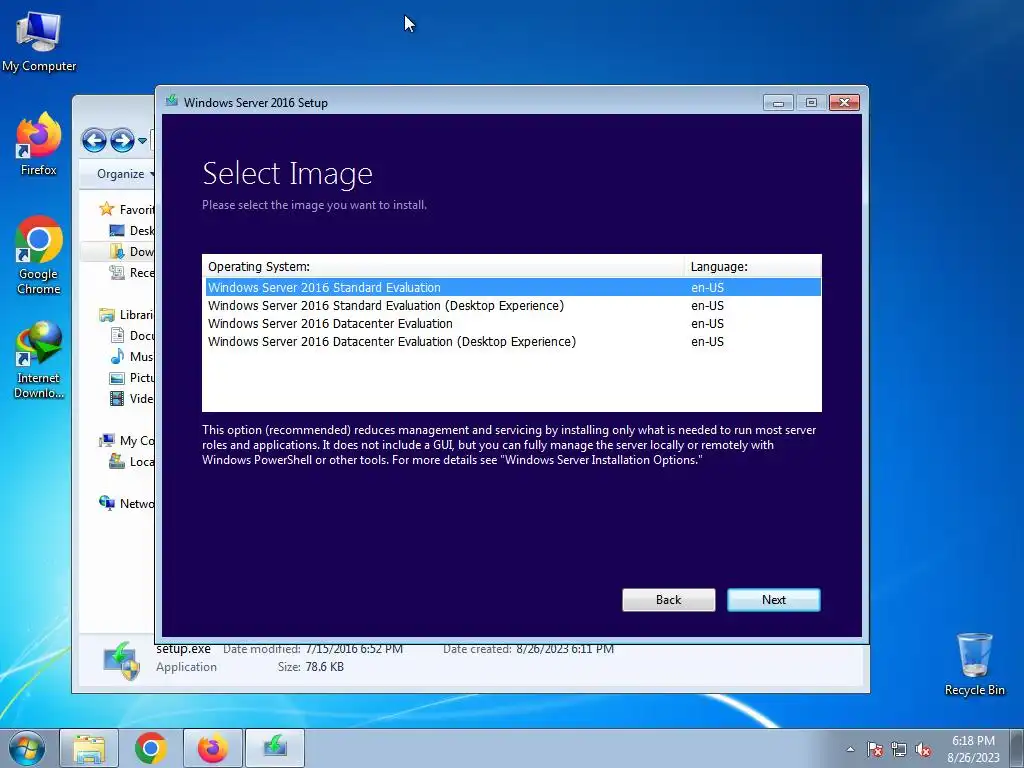Select Downloads in Explorer navigation pane
The width and height of the screenshot is (1024, 768).
click(132, 251)
